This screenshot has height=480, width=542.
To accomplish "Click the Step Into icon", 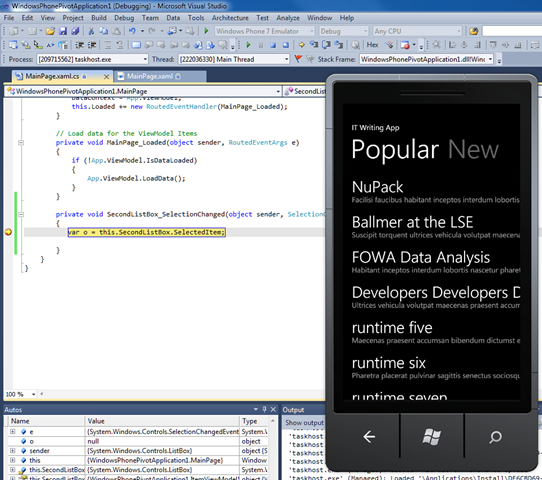I will click(314, 45).
